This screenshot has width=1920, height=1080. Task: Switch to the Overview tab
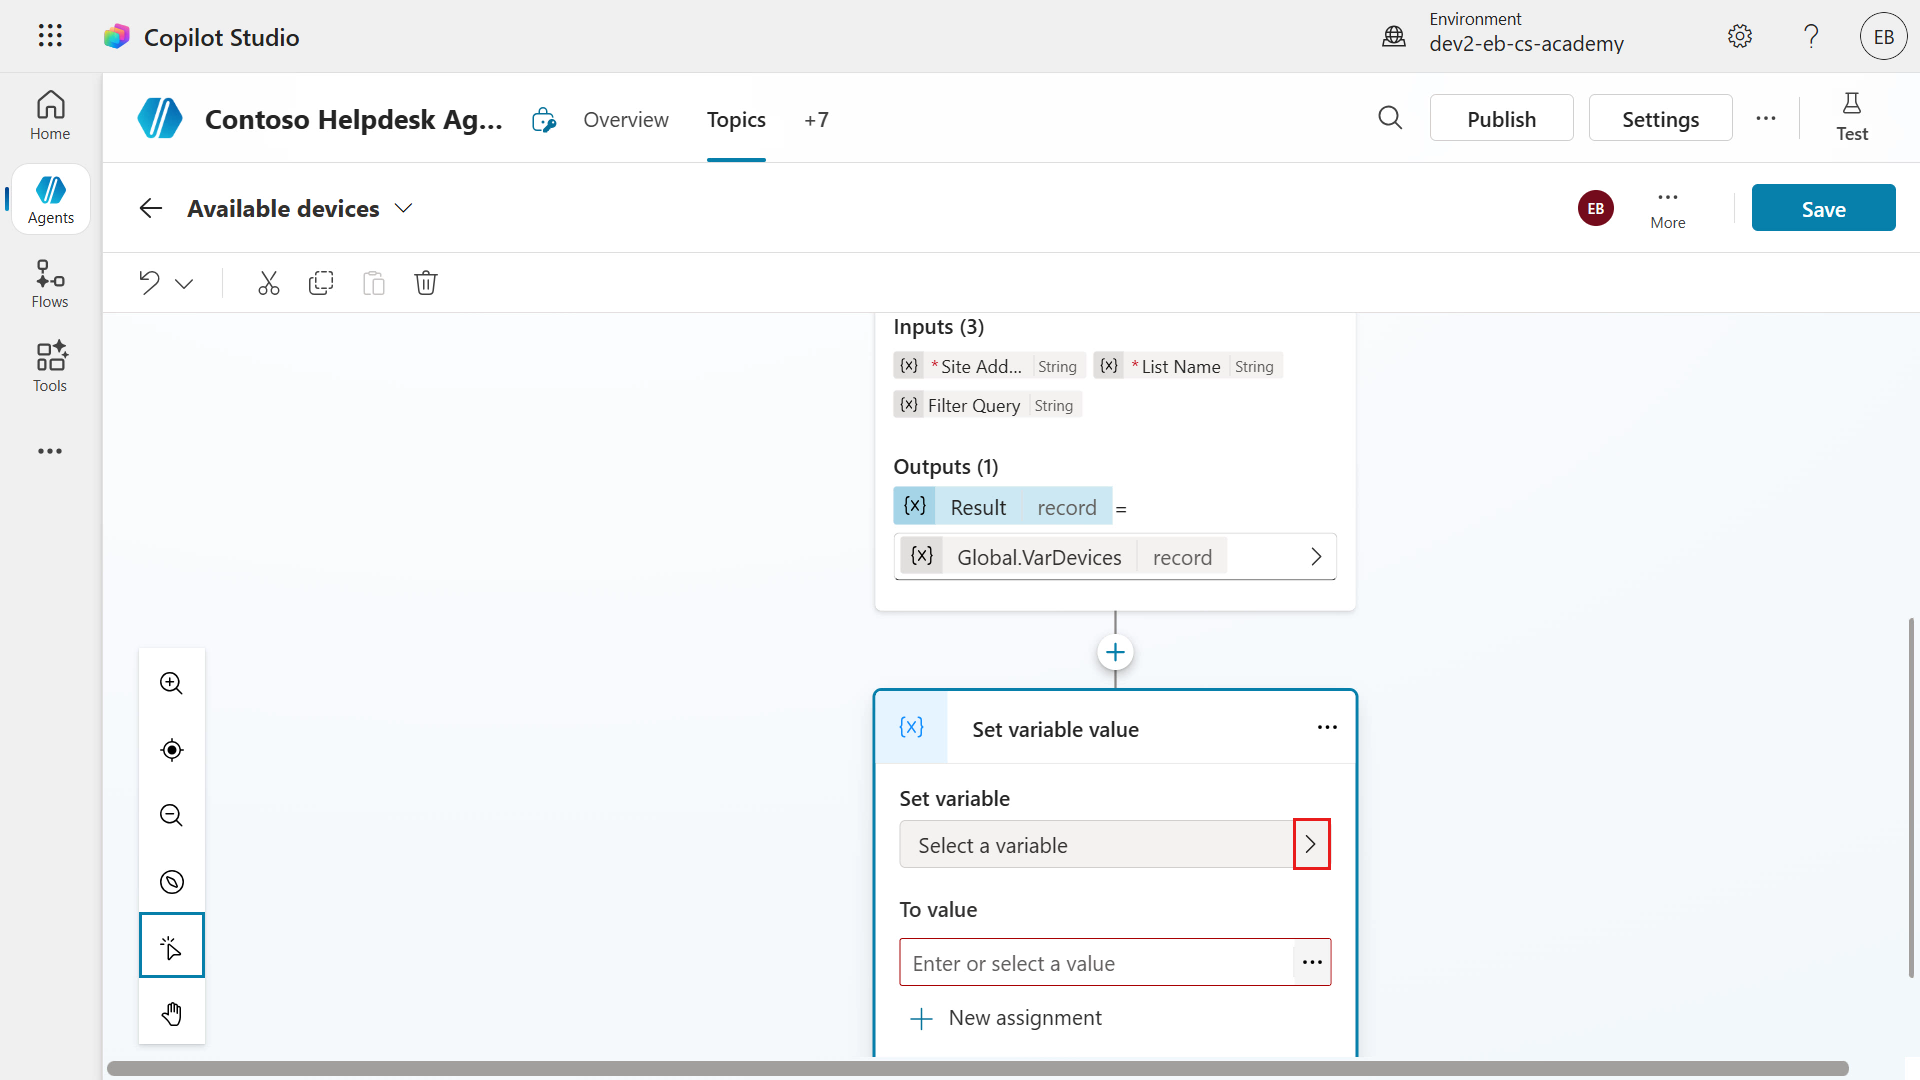point(626,120)
